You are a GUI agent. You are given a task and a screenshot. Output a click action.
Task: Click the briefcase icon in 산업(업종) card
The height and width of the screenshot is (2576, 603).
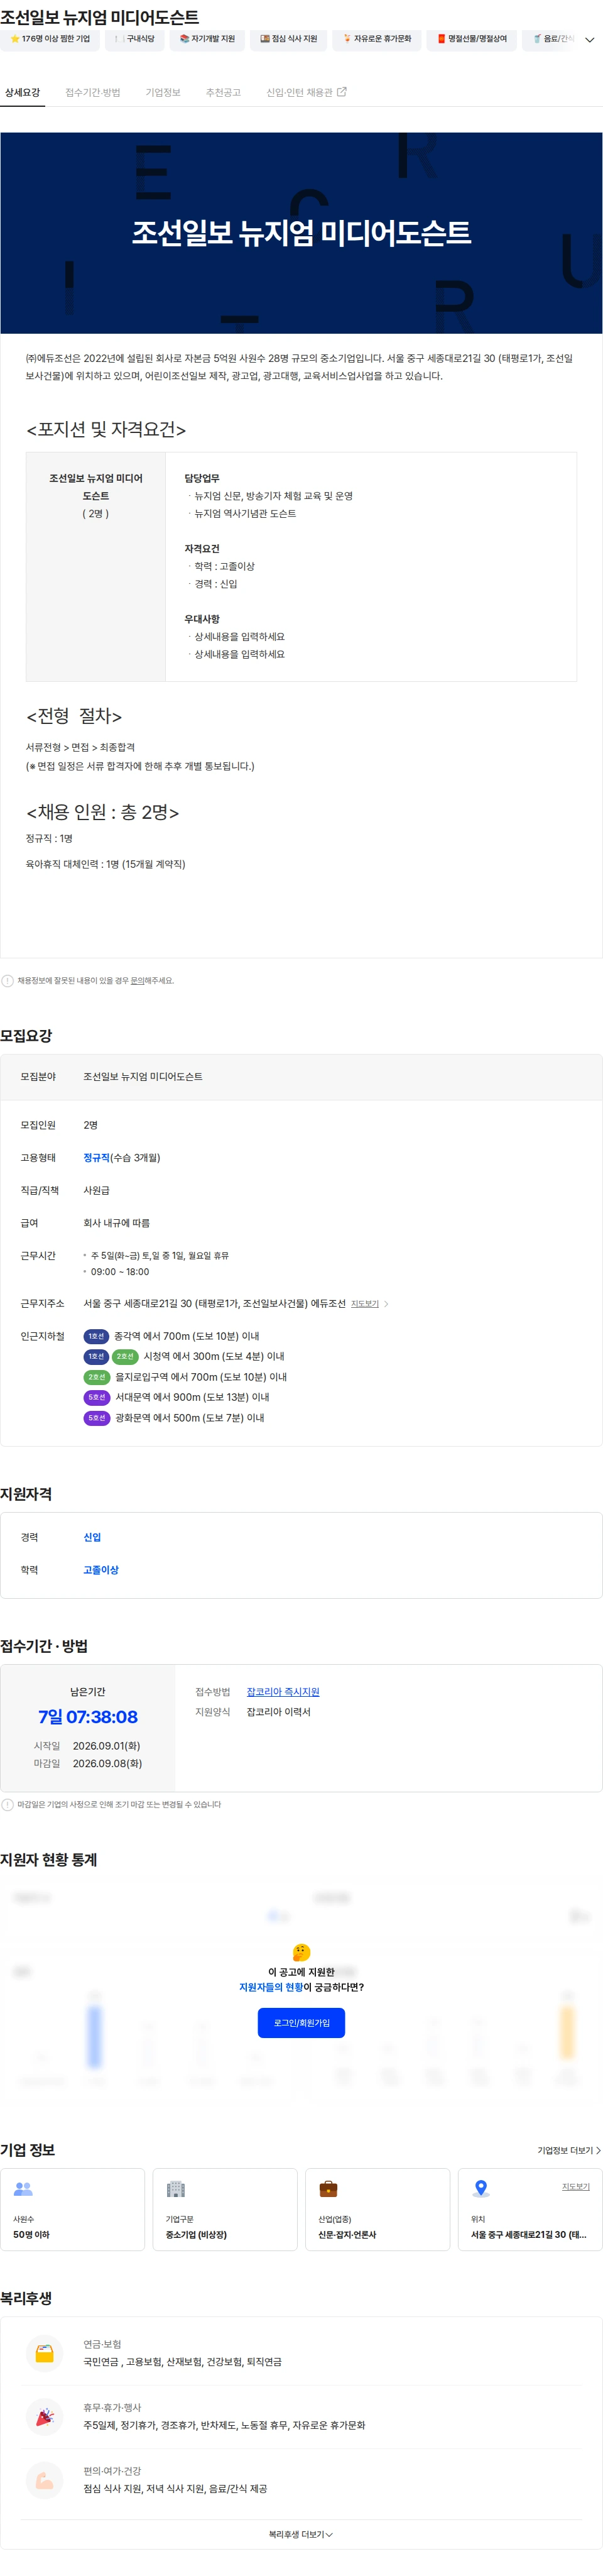(x=328, y=2189)
